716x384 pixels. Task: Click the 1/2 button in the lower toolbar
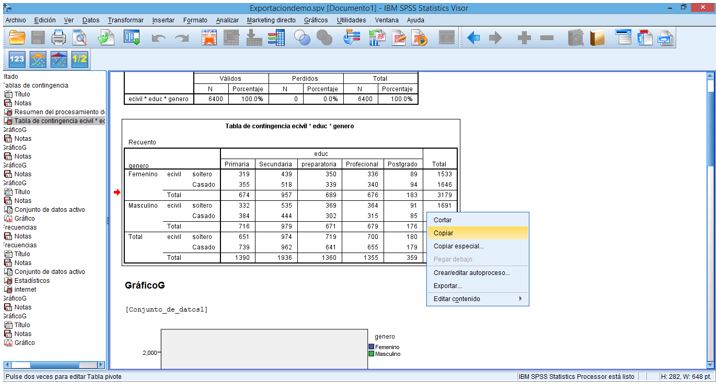[79, 59]
